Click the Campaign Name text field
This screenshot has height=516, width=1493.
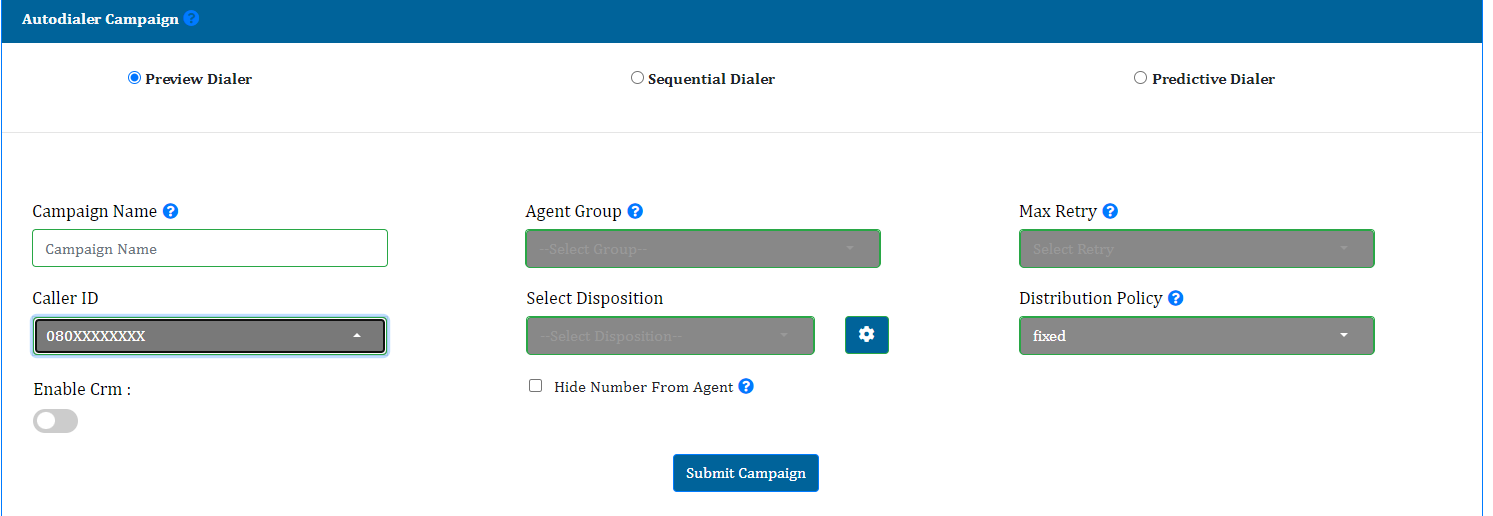click(x=210, y=249)
